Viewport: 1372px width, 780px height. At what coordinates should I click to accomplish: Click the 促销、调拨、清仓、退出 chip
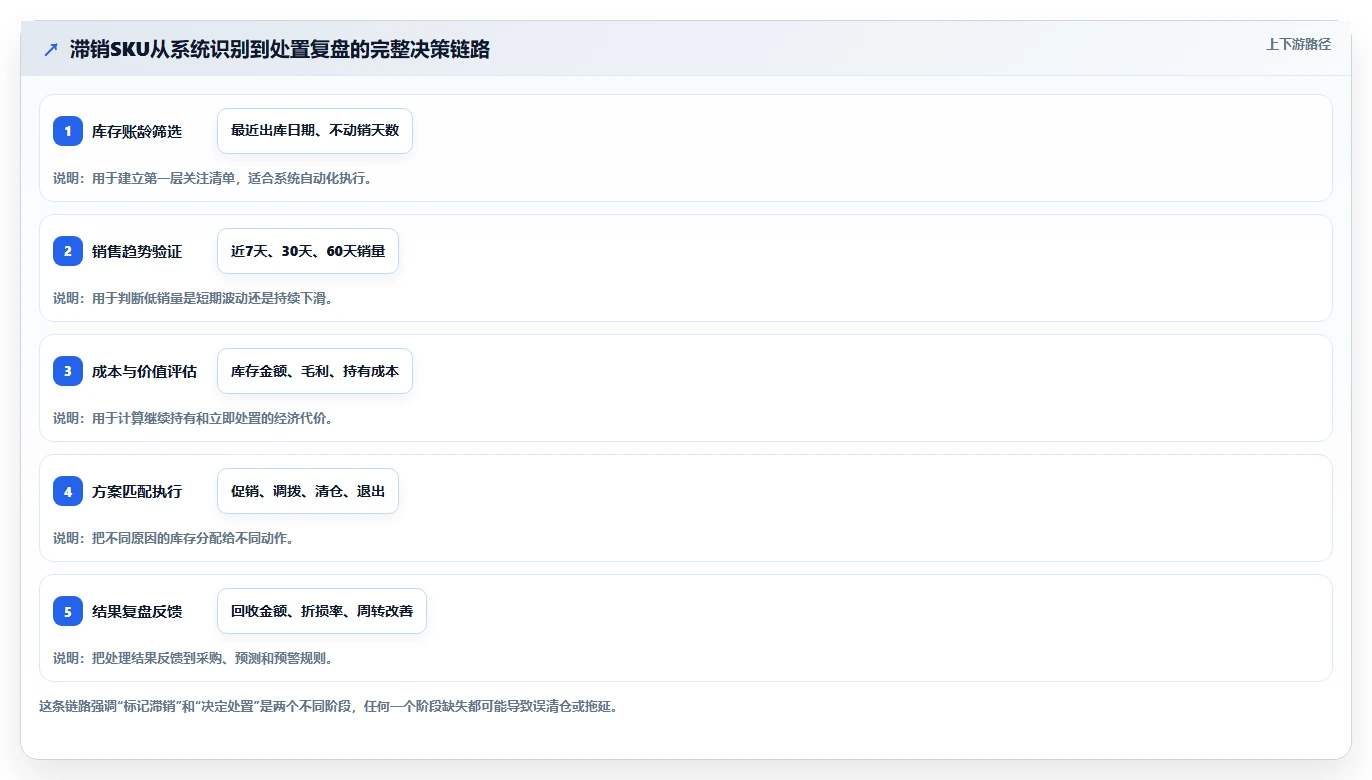pyautogui.click(x=308, y=491)
